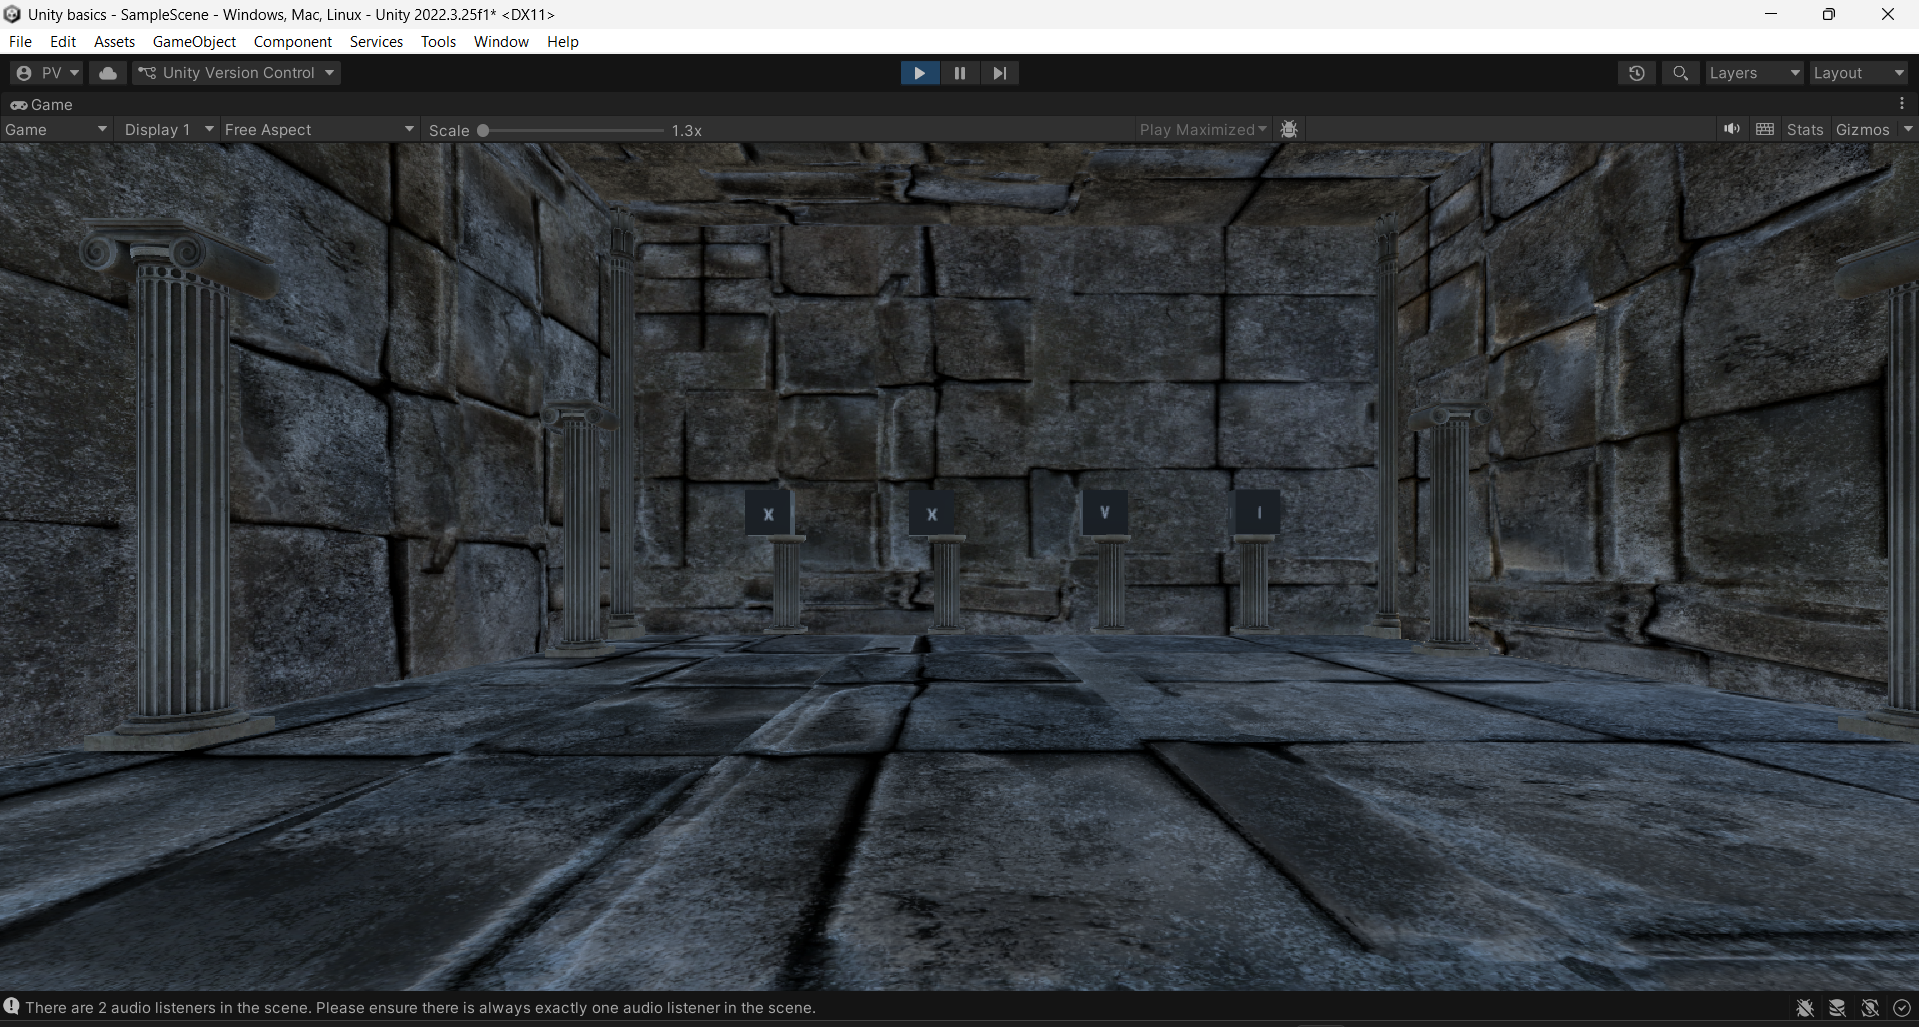
Task: Open the Display 1 dropdown
Action: tap(168, 130)
